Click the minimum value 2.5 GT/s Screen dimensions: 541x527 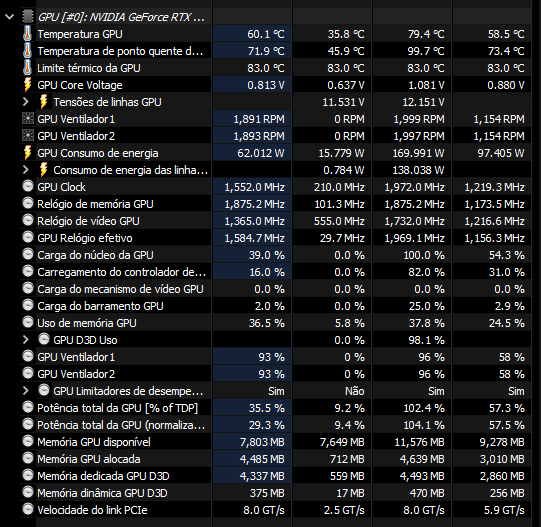click(344, 510)
